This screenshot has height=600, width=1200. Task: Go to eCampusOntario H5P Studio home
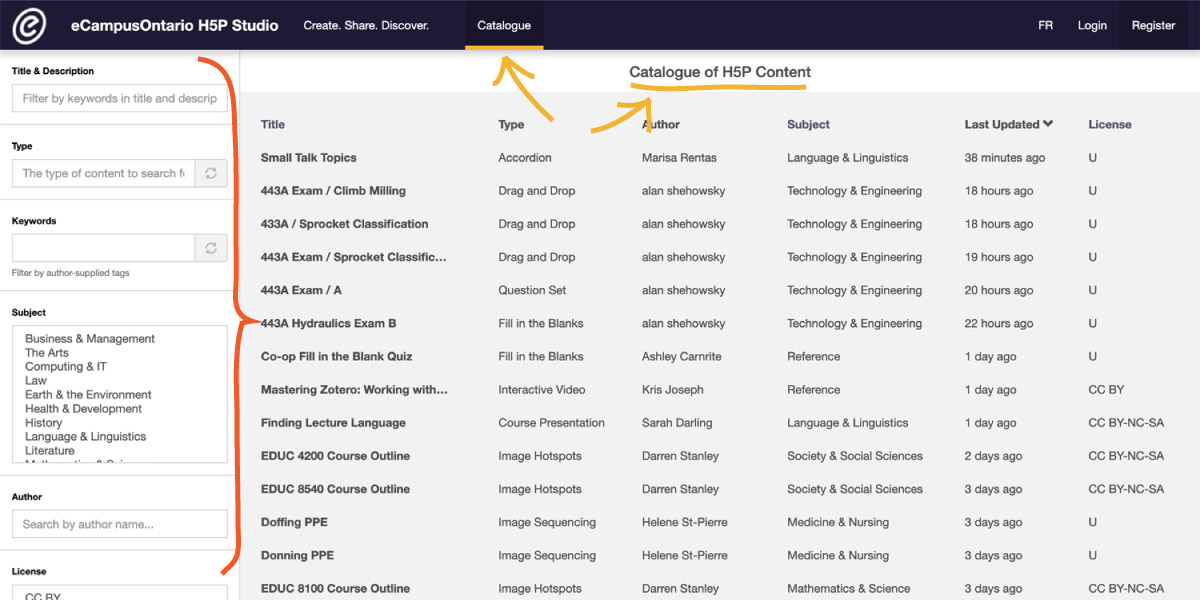point(175,25)
